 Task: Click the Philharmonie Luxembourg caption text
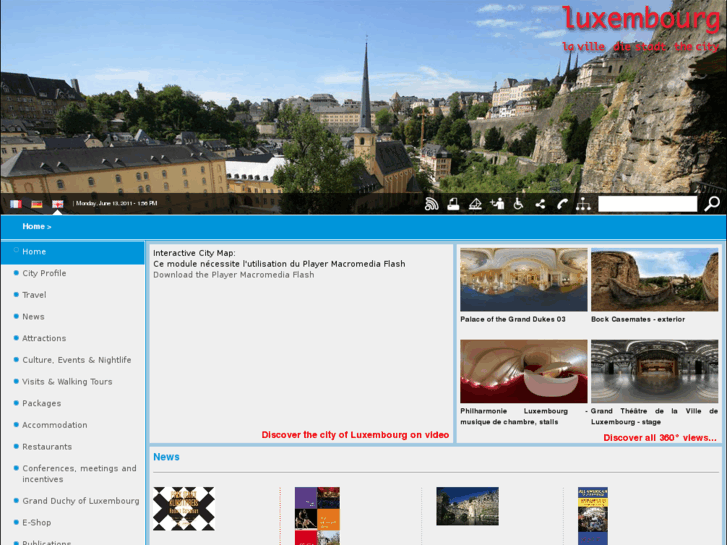pos(523,417)
